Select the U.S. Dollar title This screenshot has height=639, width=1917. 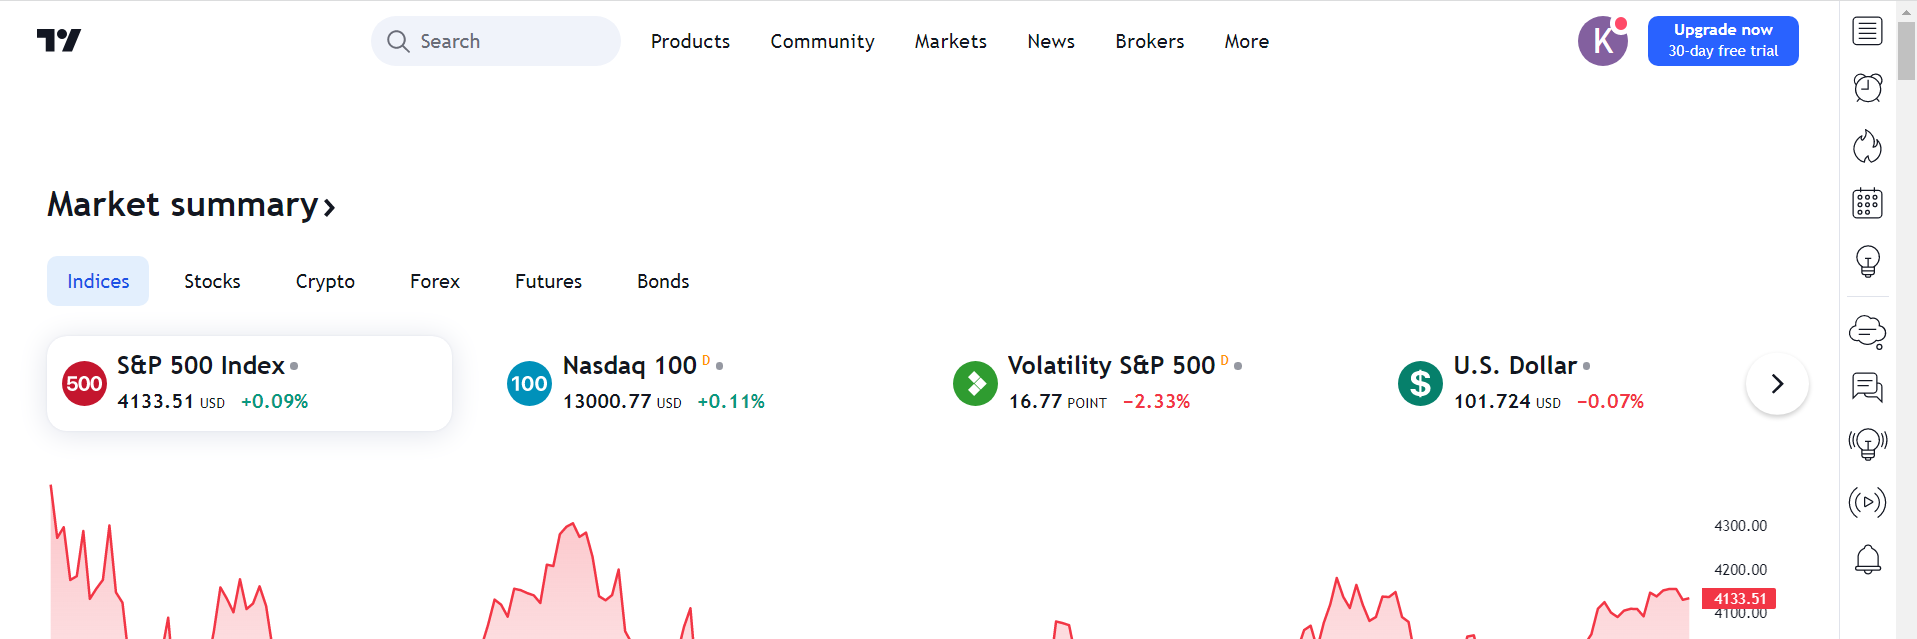(x=1515, y=365)
